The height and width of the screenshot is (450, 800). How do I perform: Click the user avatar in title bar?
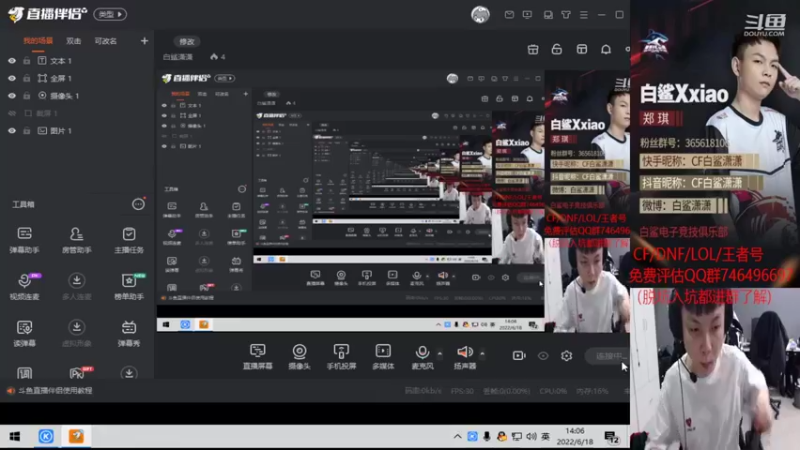[x=480, y=15]
